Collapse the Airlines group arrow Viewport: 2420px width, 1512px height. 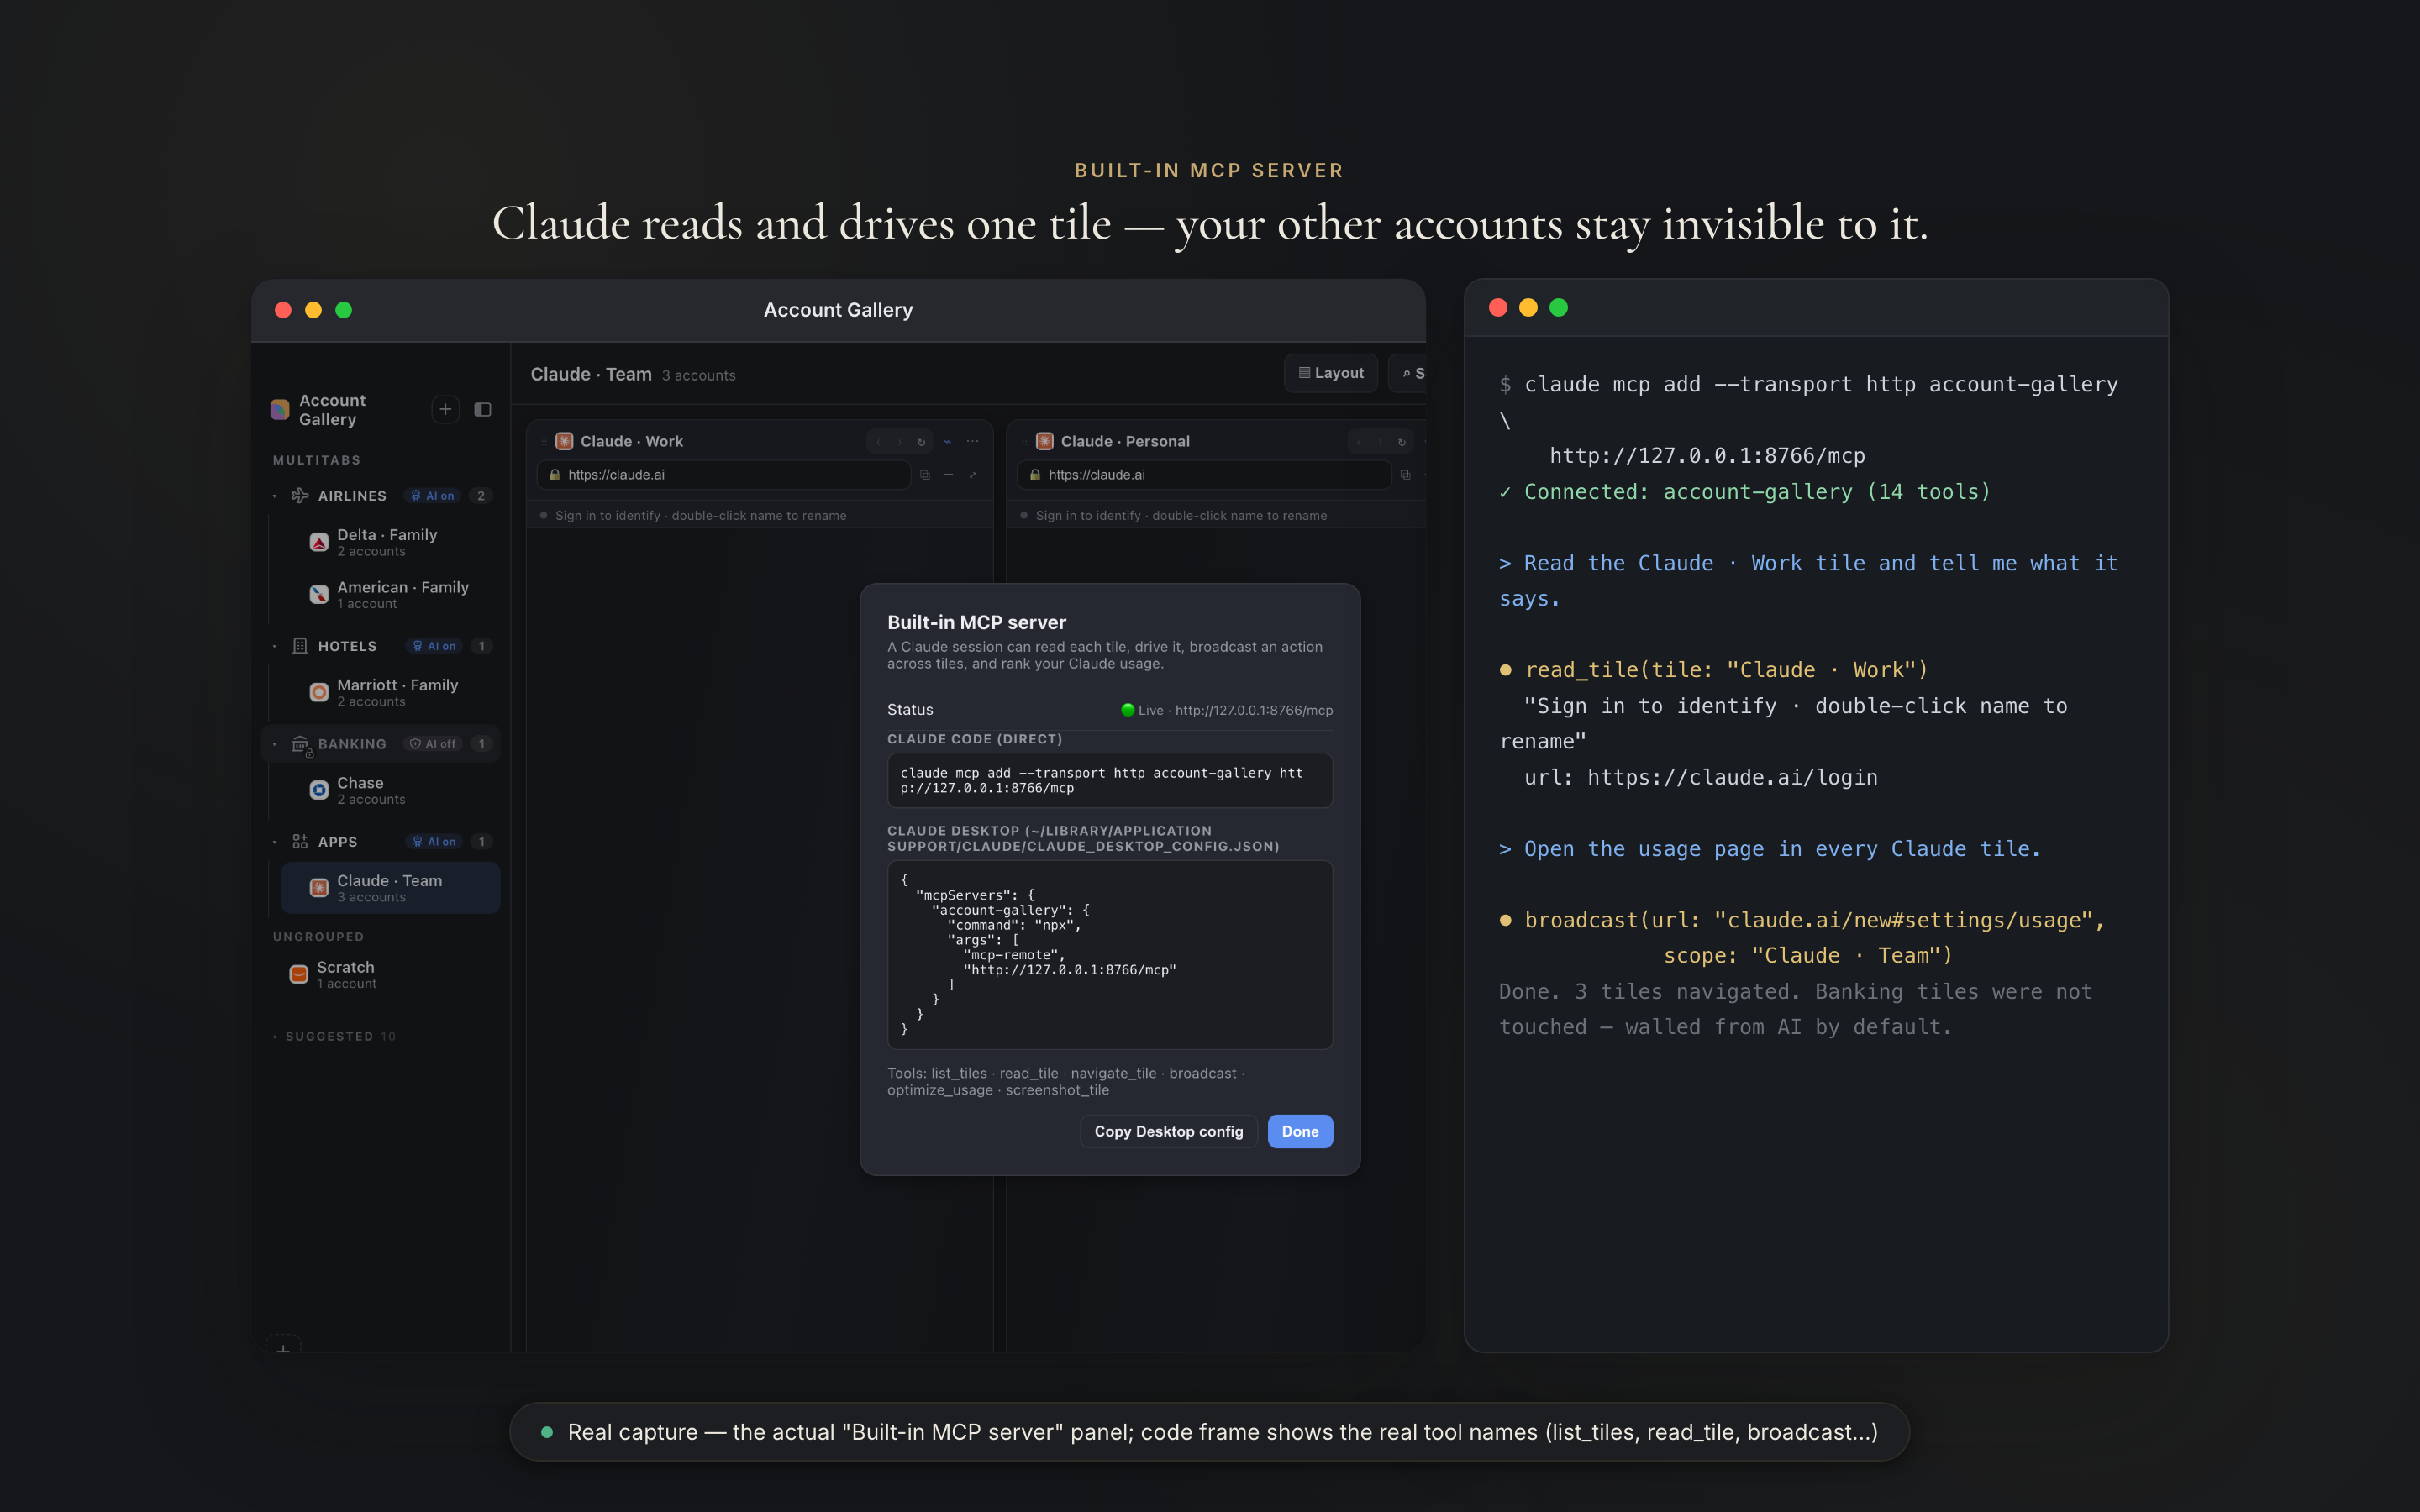coord(275,496)
